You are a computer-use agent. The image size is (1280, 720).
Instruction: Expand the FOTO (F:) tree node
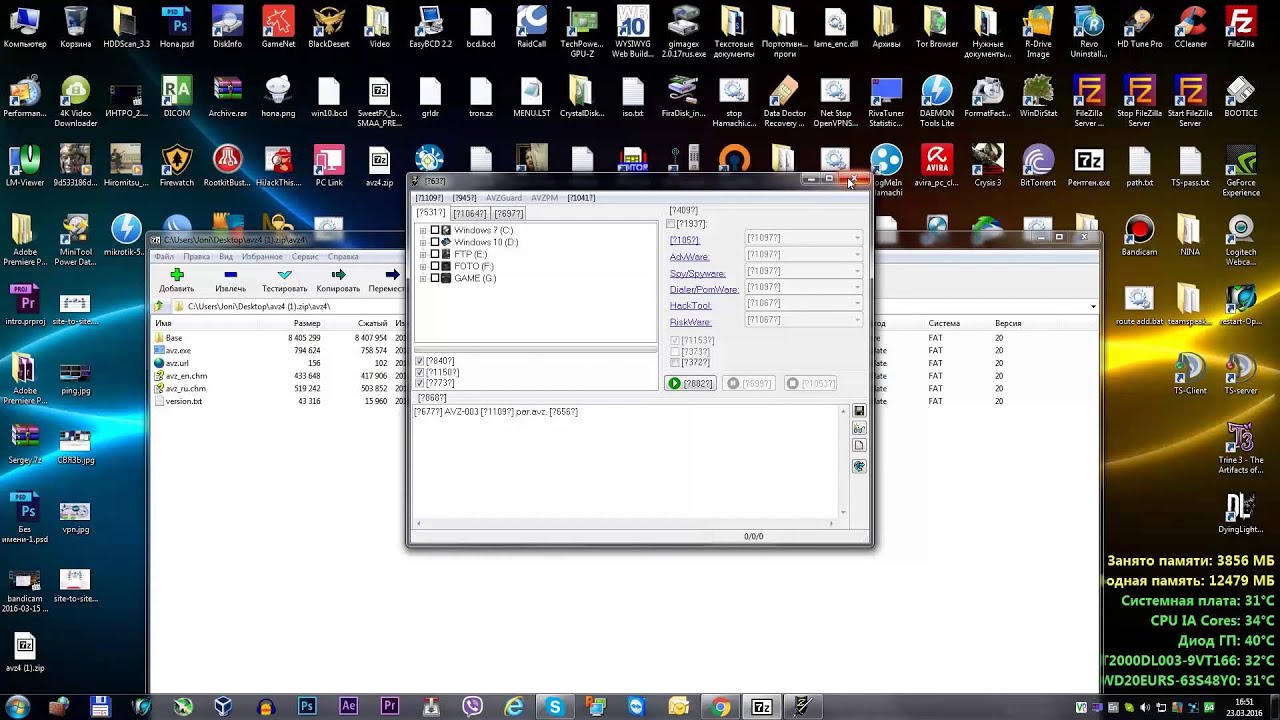click(423, 266)
